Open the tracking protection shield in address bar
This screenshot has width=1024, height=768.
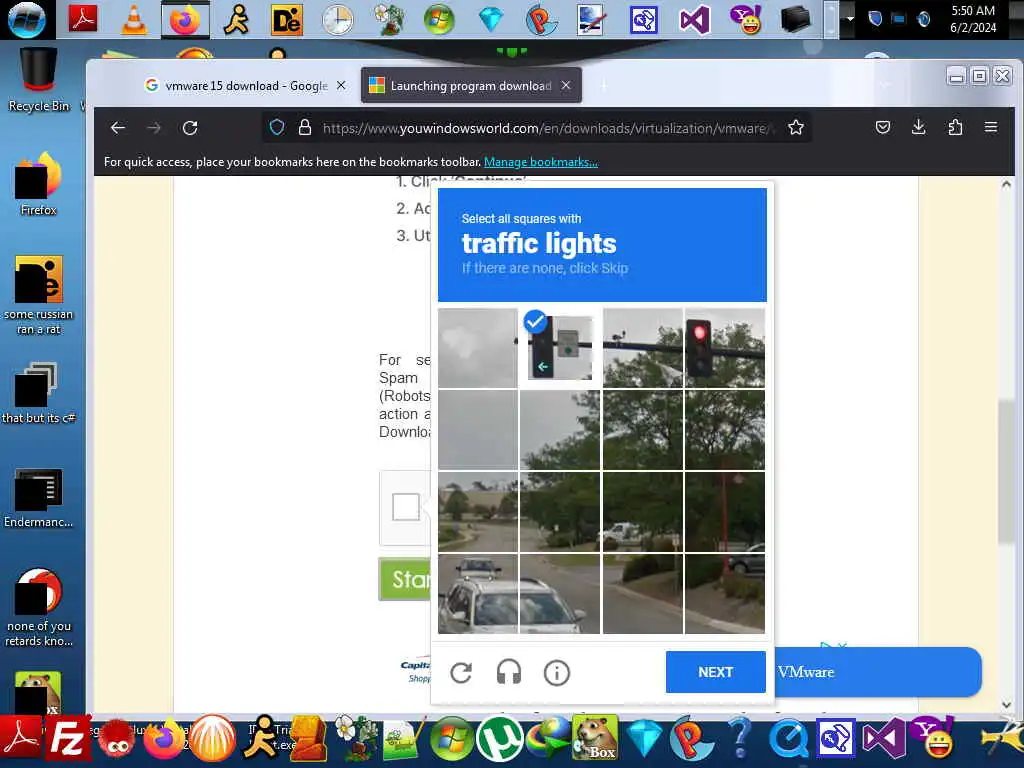277,127
